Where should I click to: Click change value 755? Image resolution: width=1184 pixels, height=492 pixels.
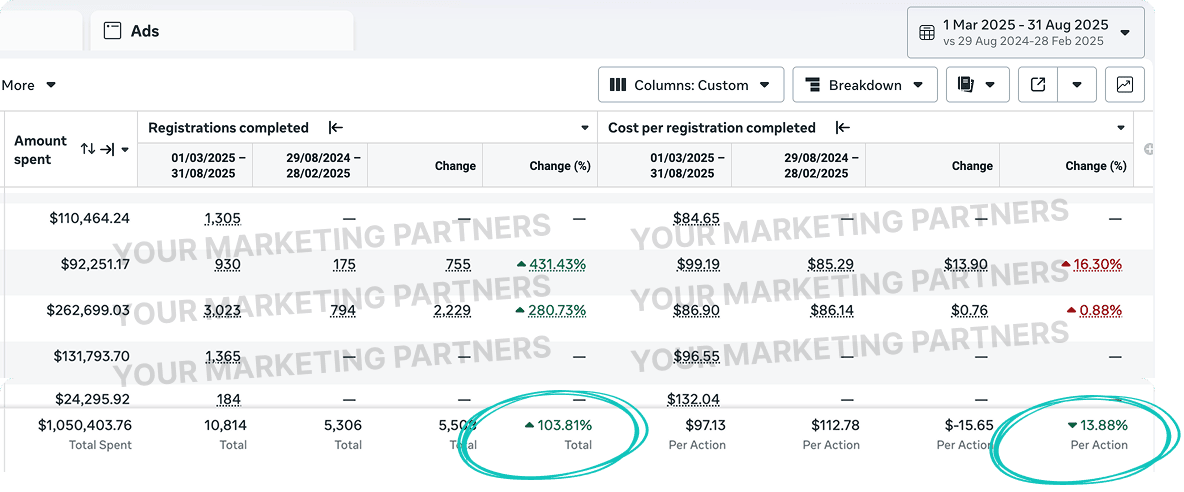458,265
